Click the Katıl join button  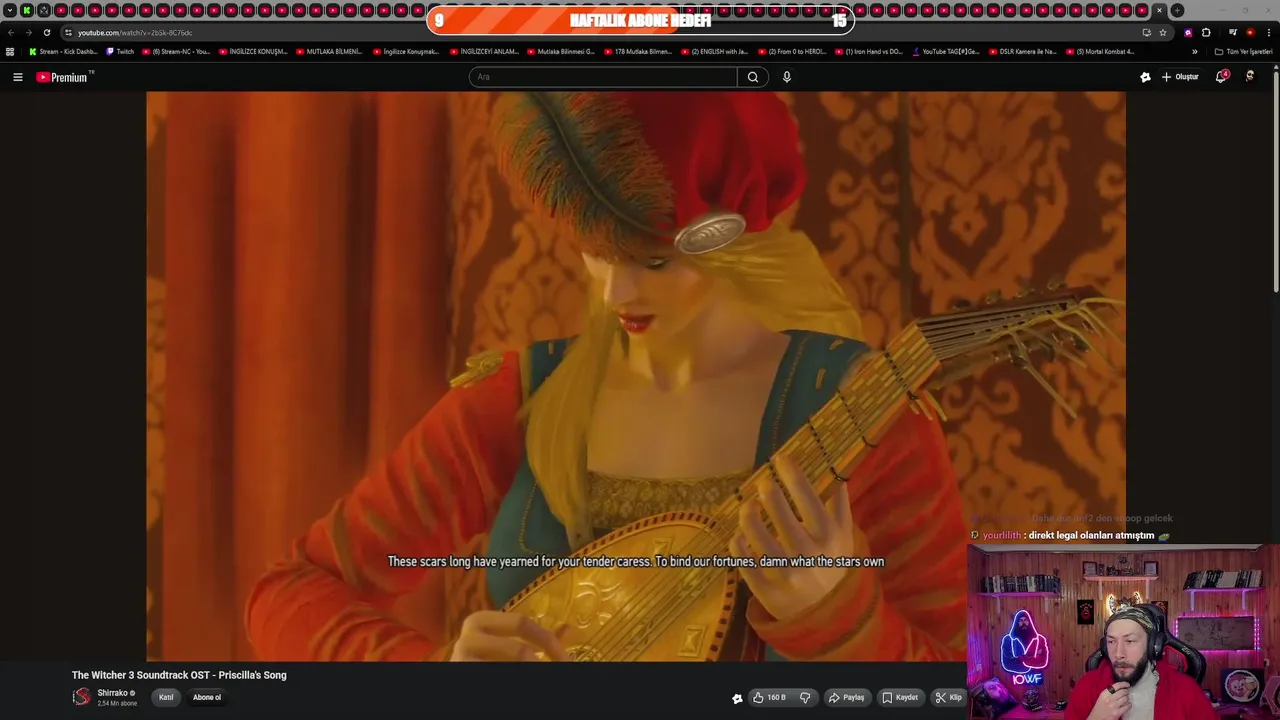(166, 697)
